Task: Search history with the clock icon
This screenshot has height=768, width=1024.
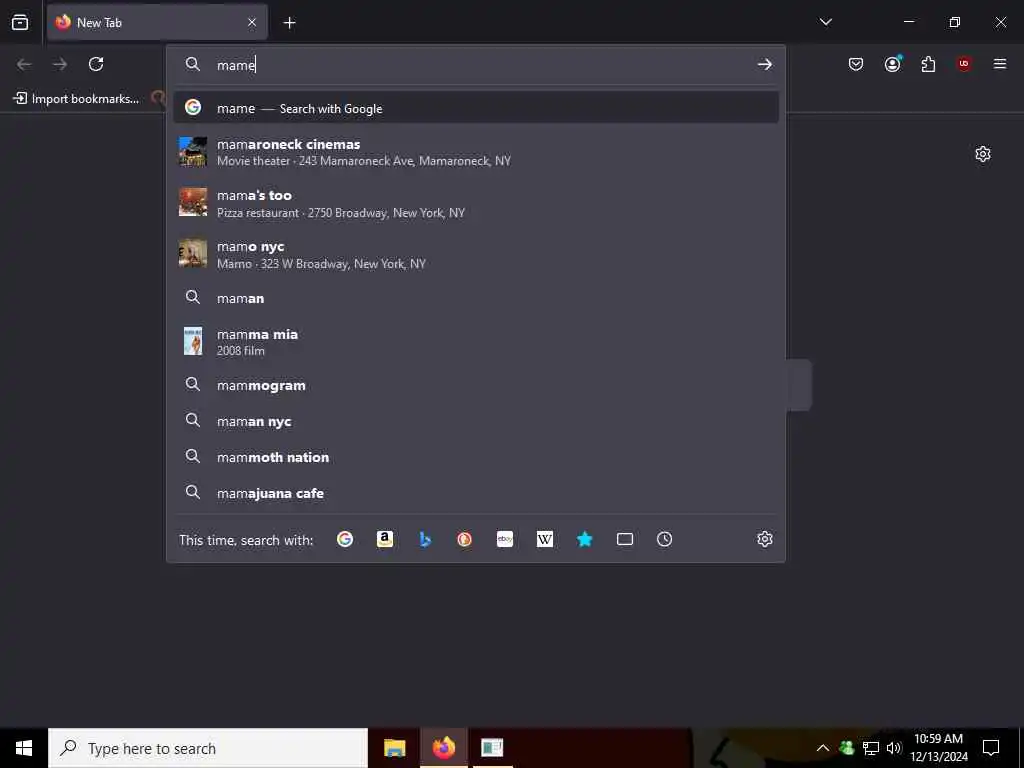Action: [x=664, y=539]
